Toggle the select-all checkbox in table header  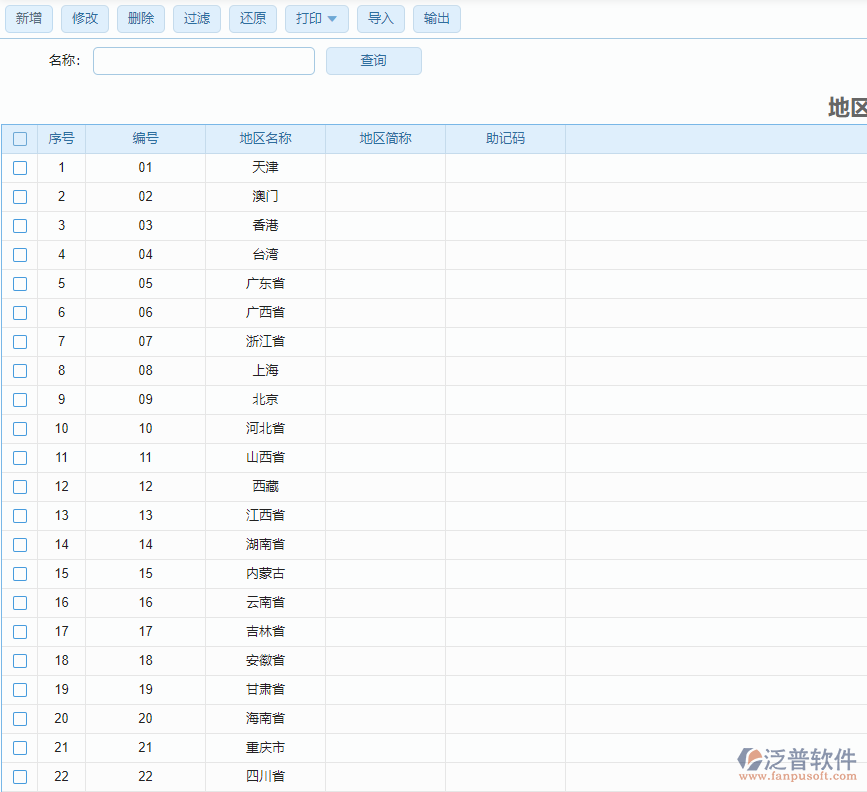point(20,139)
